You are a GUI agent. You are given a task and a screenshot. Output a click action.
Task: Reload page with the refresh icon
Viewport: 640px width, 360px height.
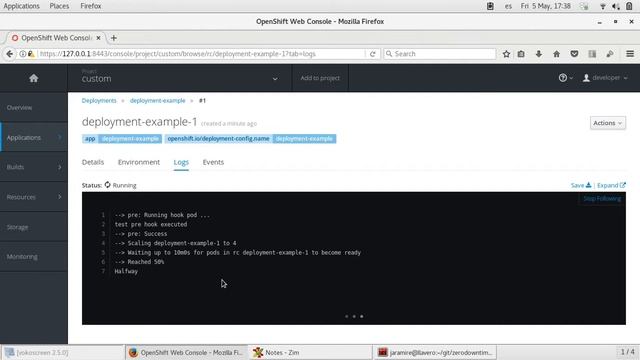click(x=372, y=54)
